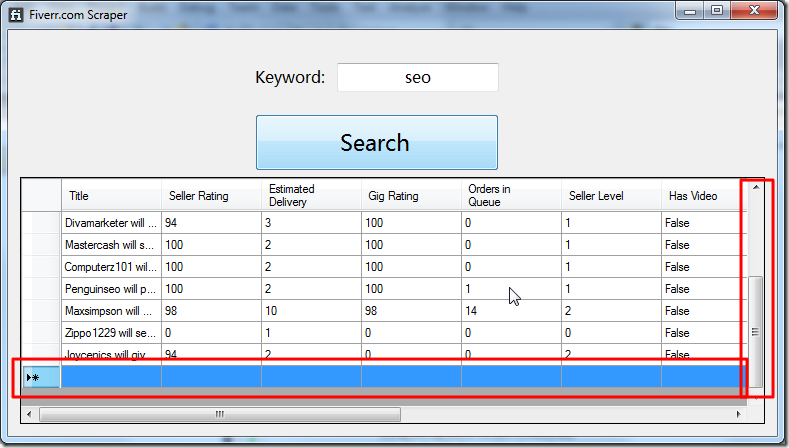
Task: Select Has Video False in Zippo1229 row
Action: [x=704, y=333]
